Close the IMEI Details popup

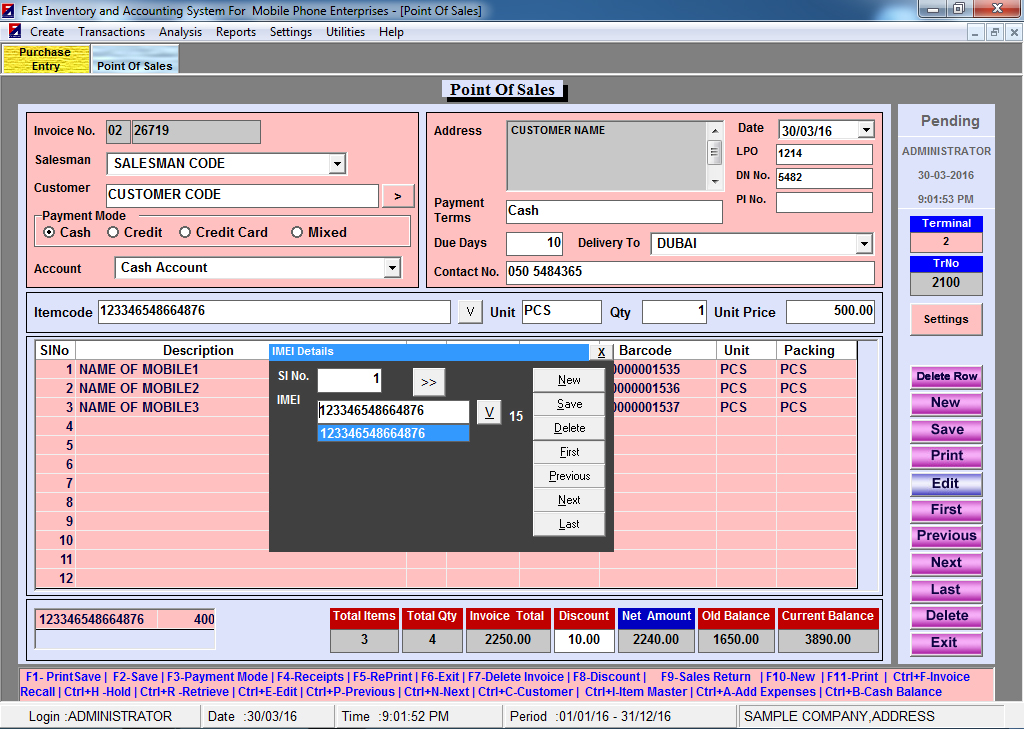[x=600, y=352]
